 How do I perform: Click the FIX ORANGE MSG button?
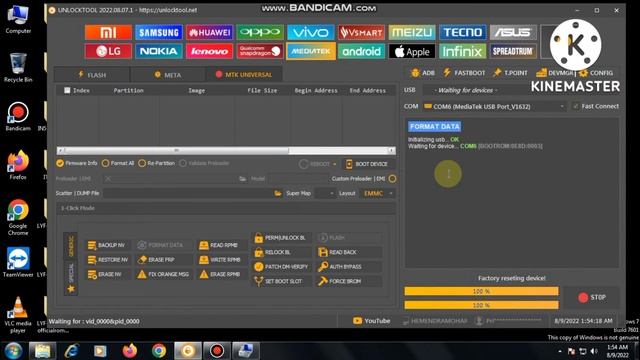pos(163,274)
